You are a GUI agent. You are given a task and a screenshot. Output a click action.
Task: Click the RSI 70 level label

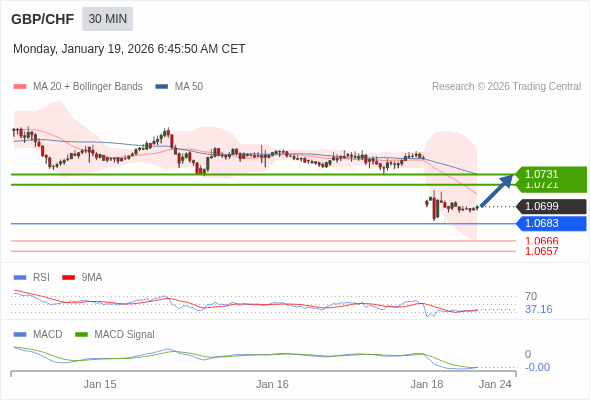click(531, 296)
